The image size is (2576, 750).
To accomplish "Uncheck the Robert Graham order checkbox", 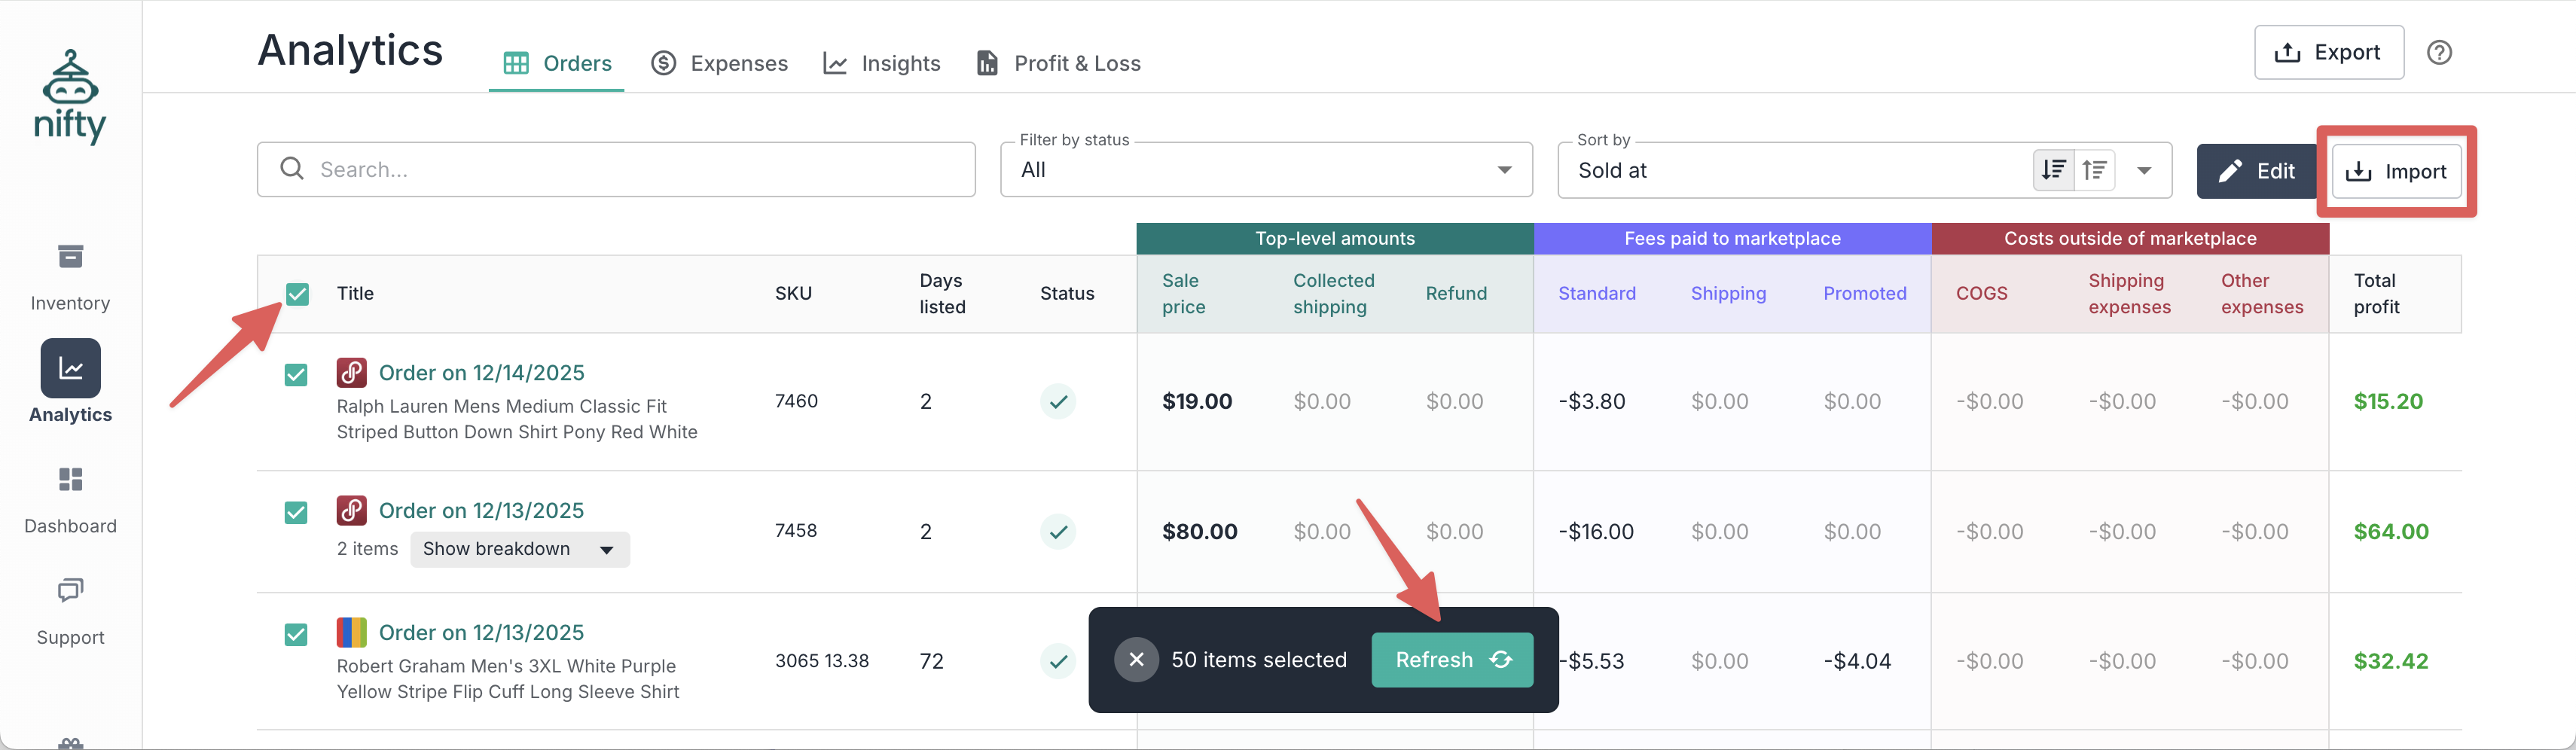I will pyautogui.click(x=296, y=635).
